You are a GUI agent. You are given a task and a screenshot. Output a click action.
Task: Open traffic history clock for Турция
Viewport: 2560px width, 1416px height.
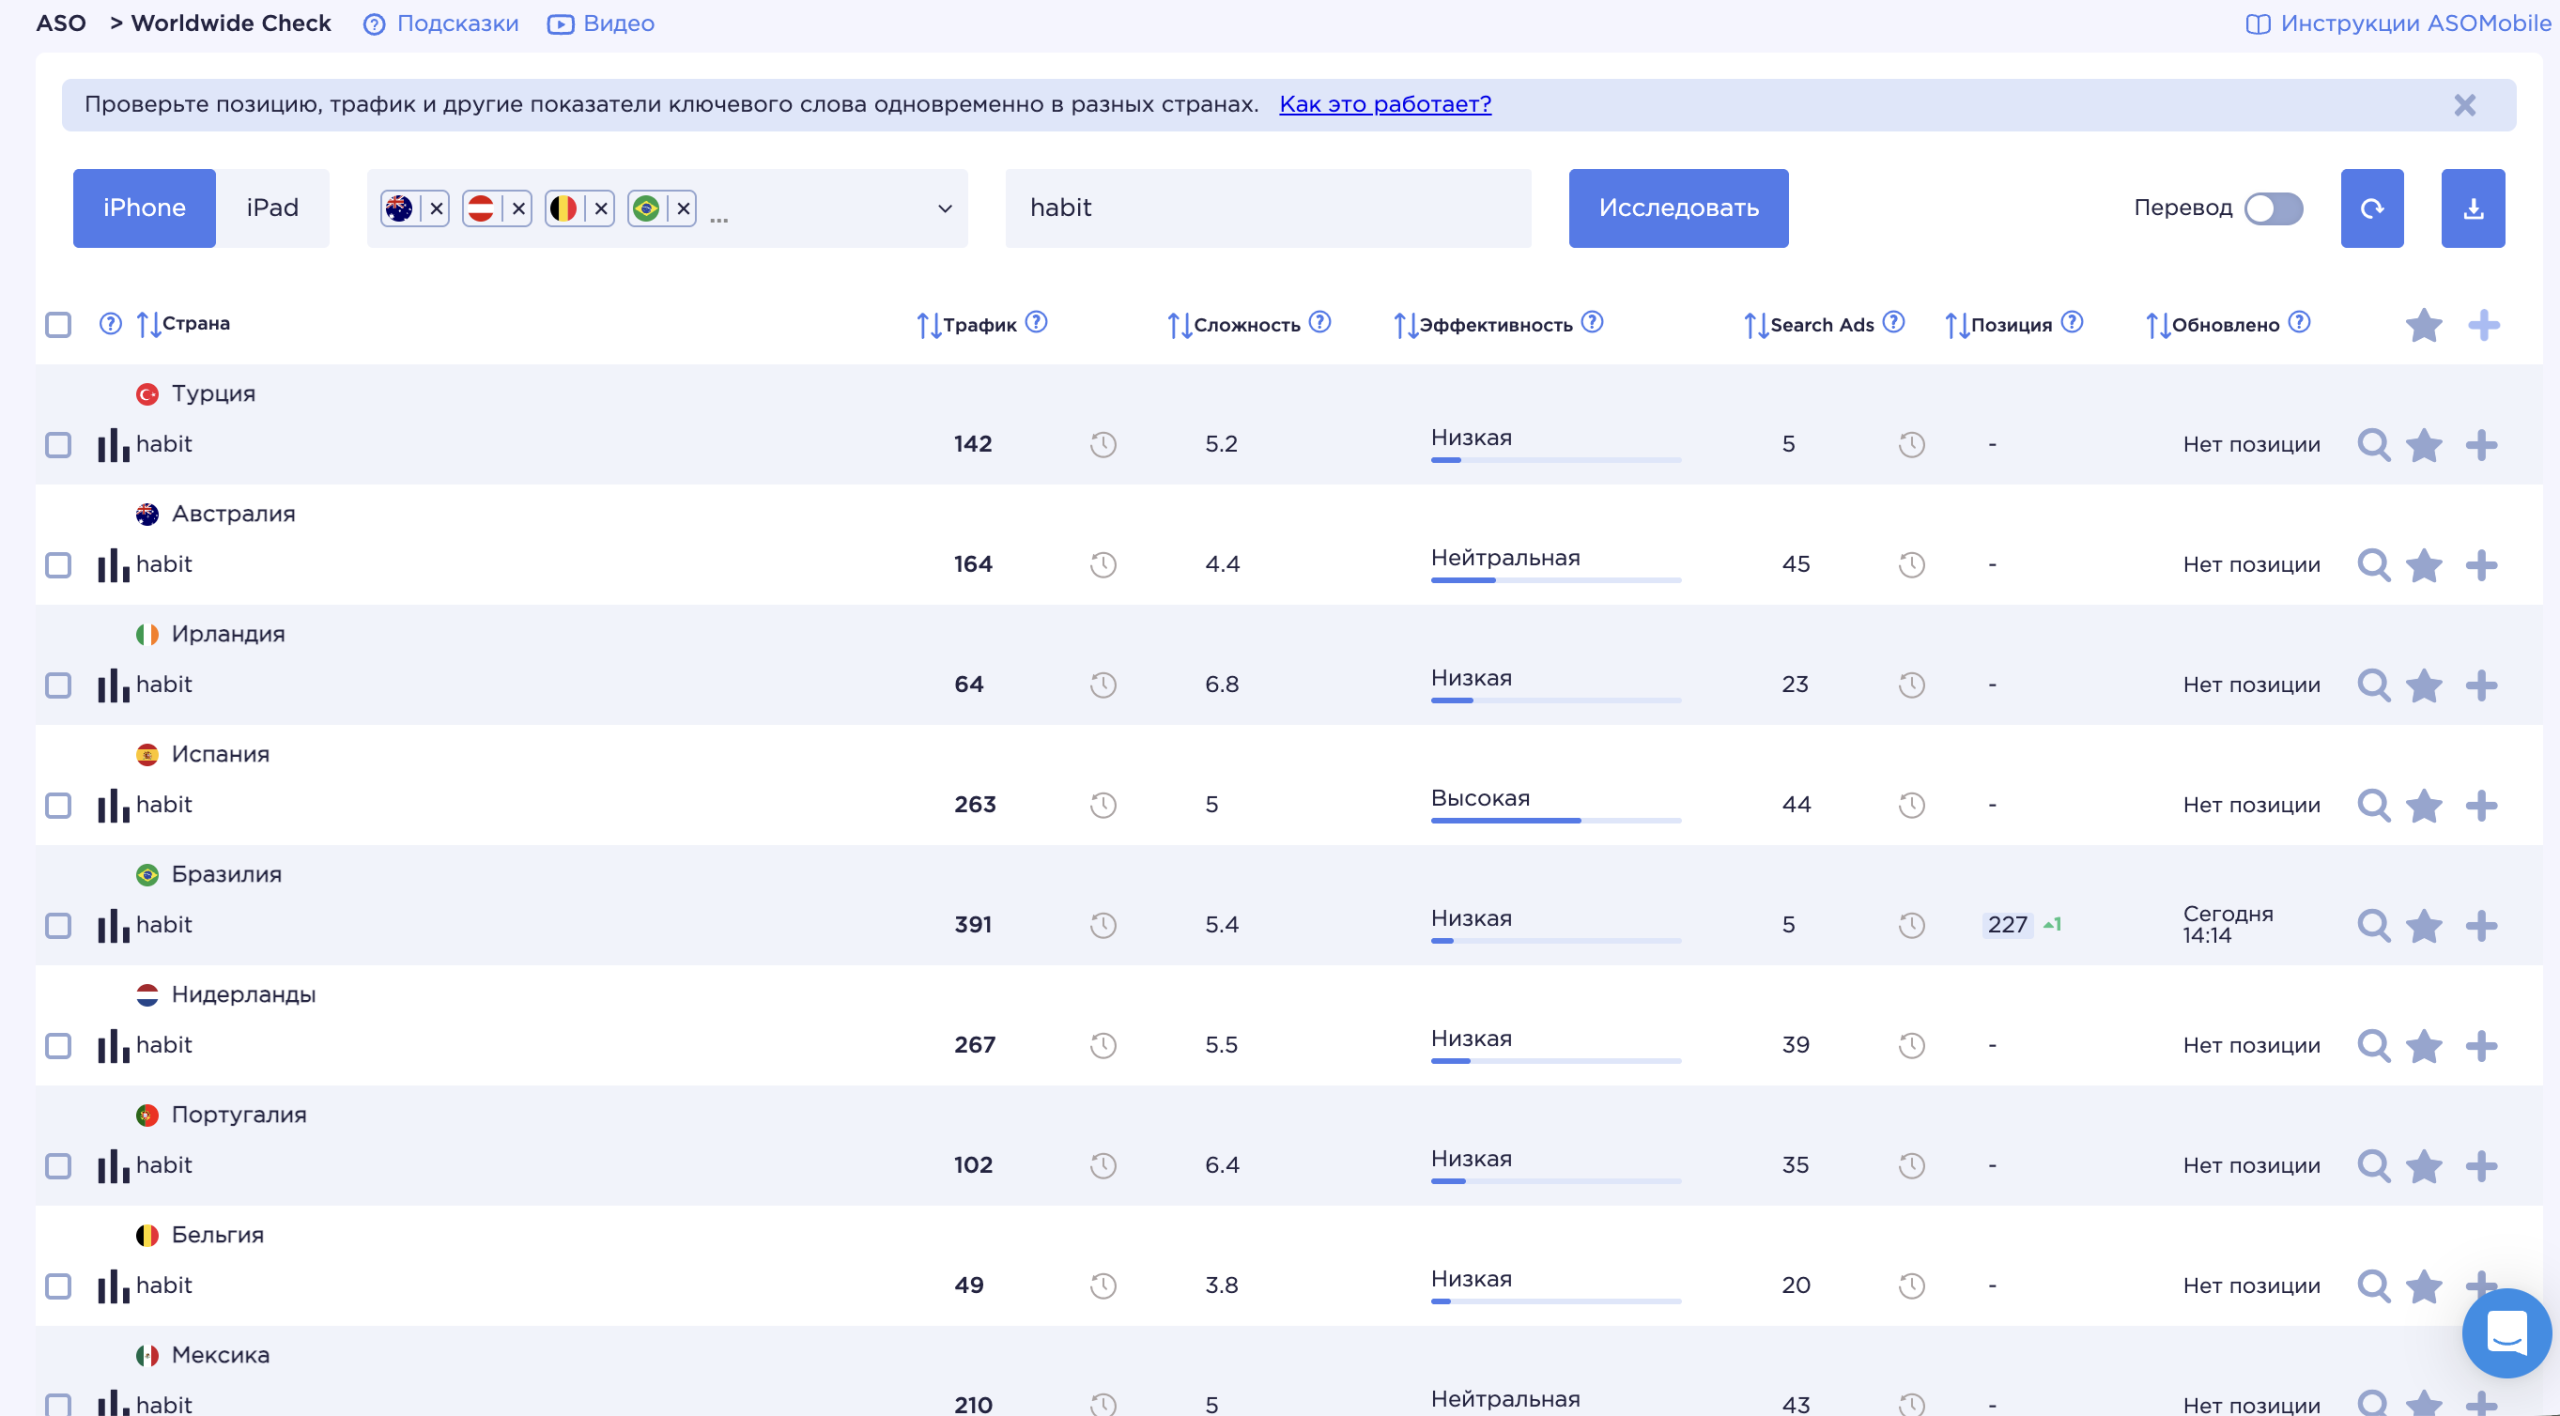point(1103,445)
